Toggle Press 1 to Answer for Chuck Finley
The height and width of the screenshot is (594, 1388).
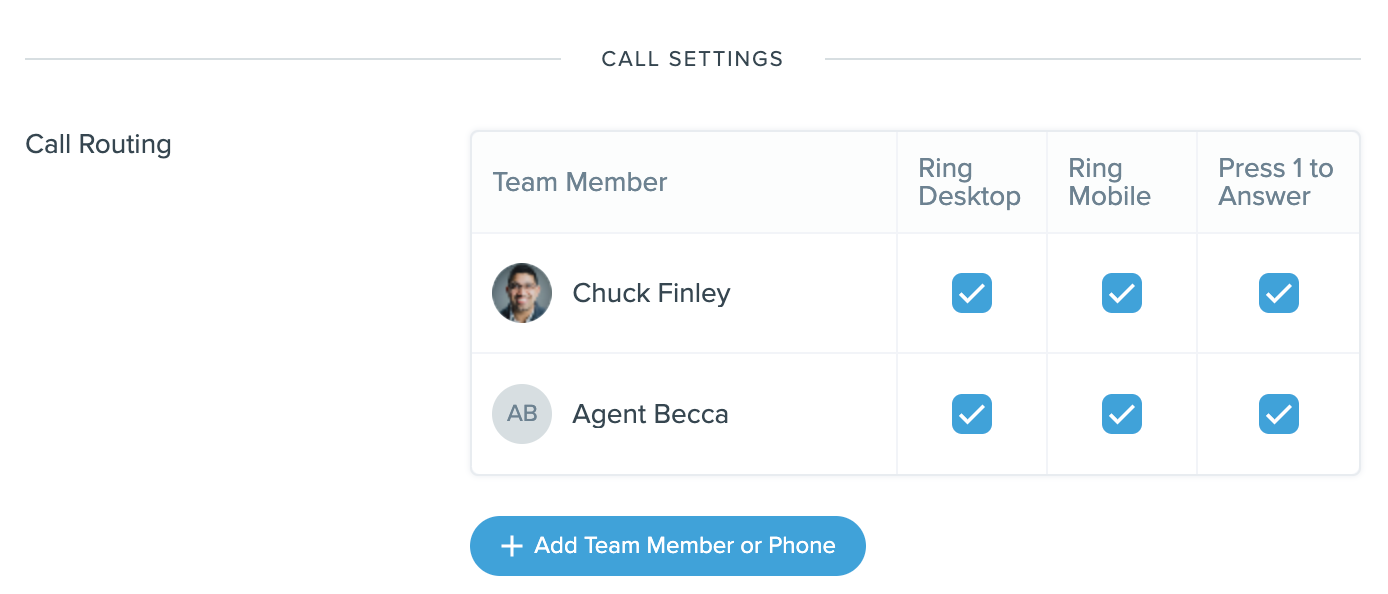point(1278,293)
